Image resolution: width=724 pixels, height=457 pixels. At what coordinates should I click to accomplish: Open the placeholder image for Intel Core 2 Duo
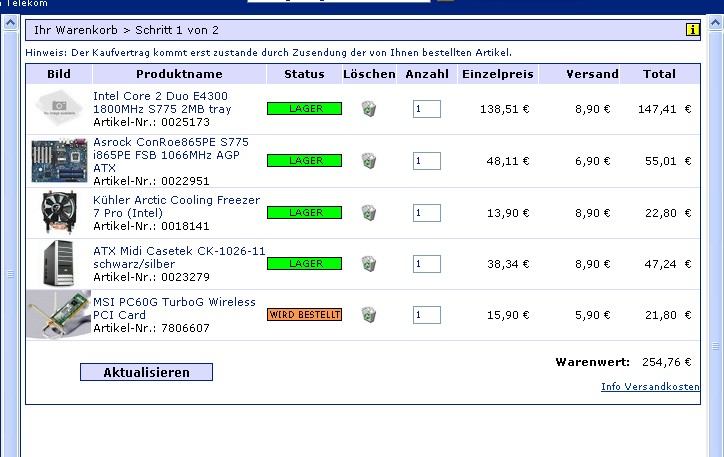point(59,108)
